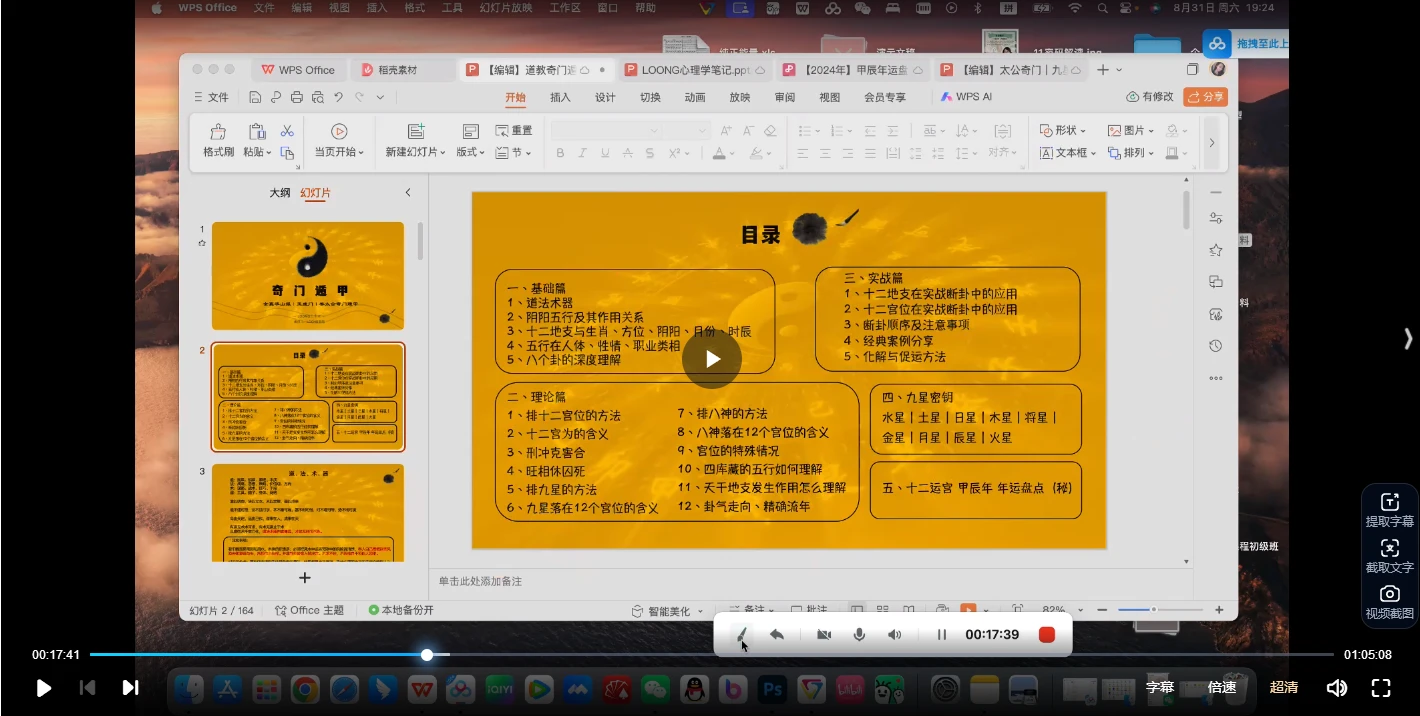Toggle italic formatting in ribbon
The height and width of the screenshot is (716, 1420).
point(583,153)
